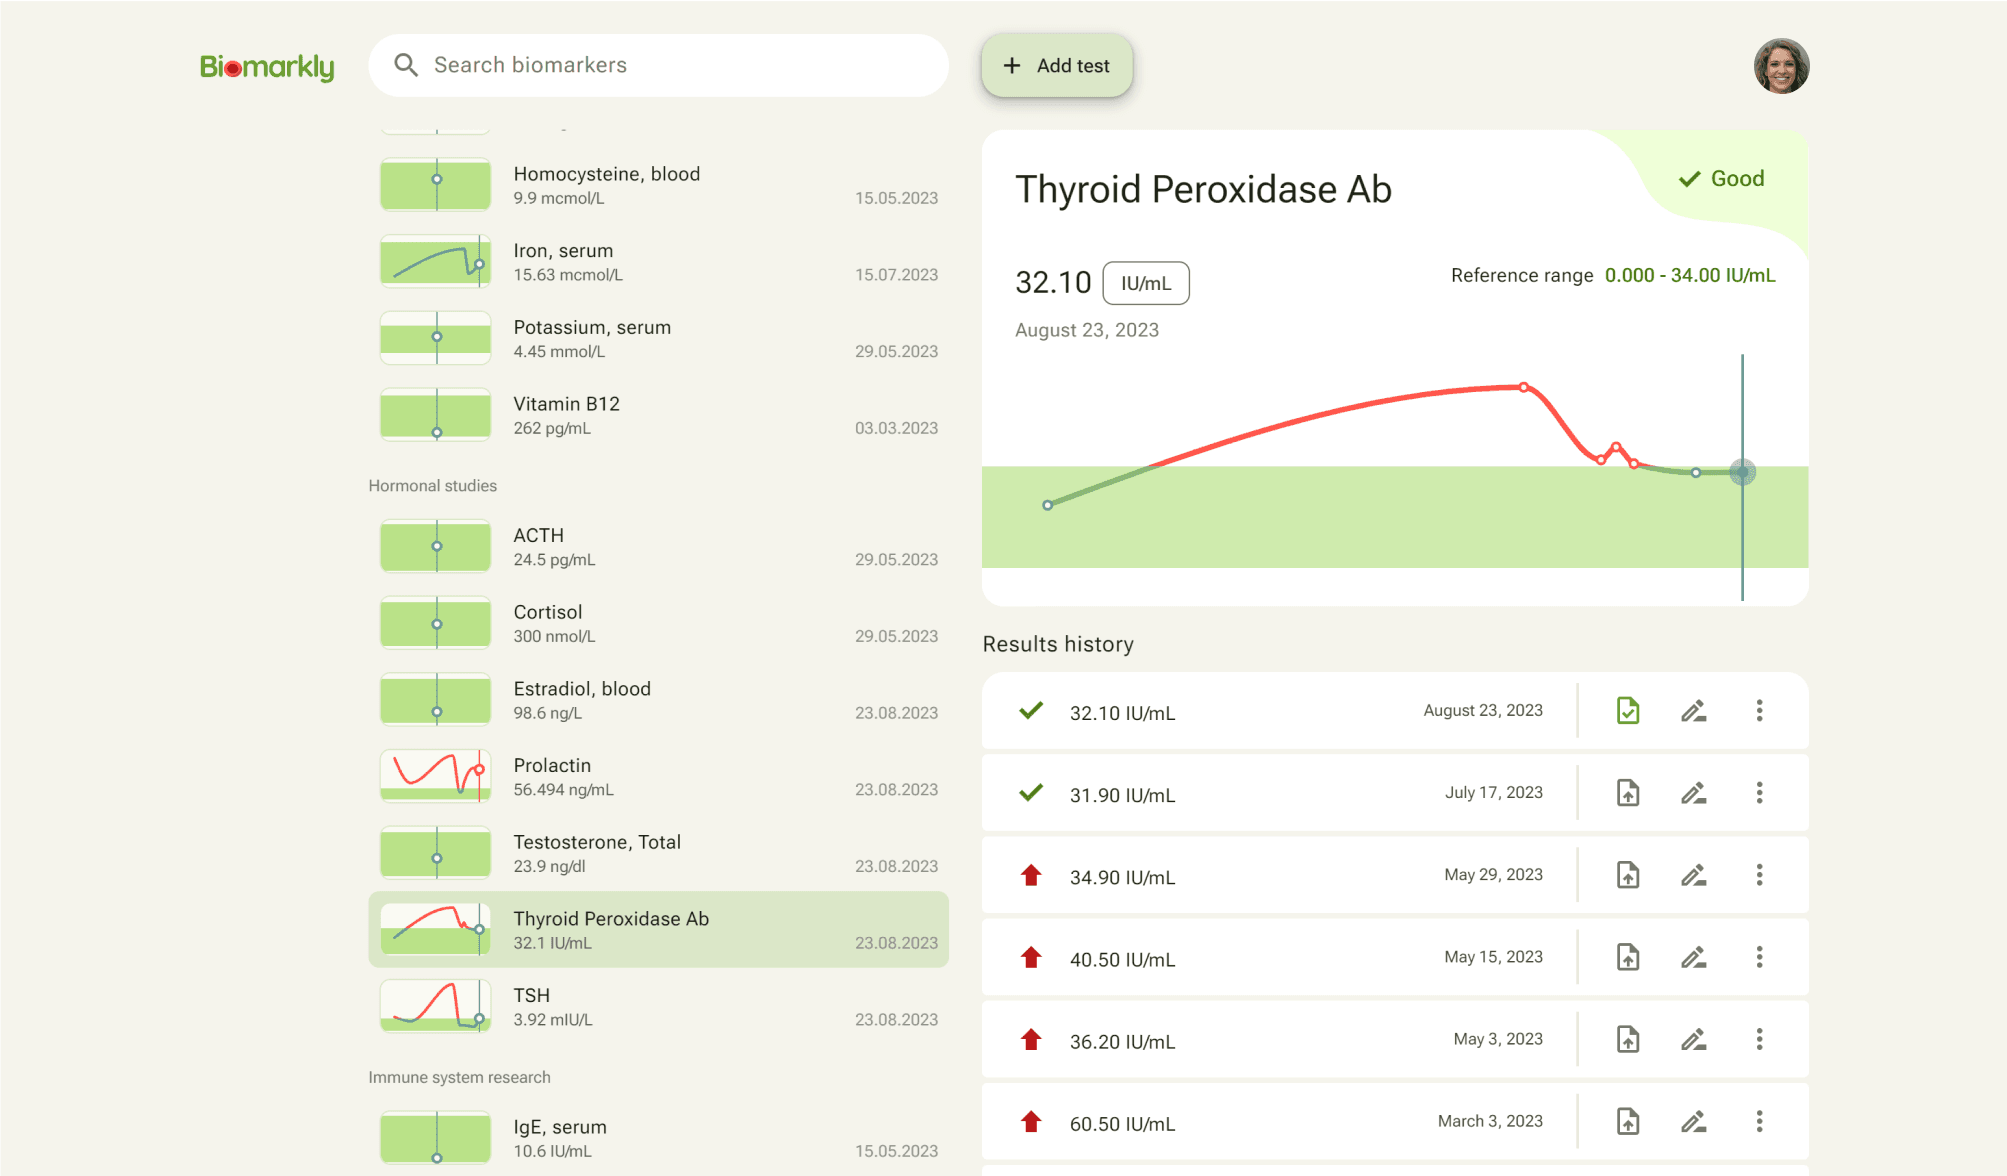The width and height of the screenshot is (2007, 1176).
Task: Click the 31.90 IU/mL history value
Action: [1122, 795]
